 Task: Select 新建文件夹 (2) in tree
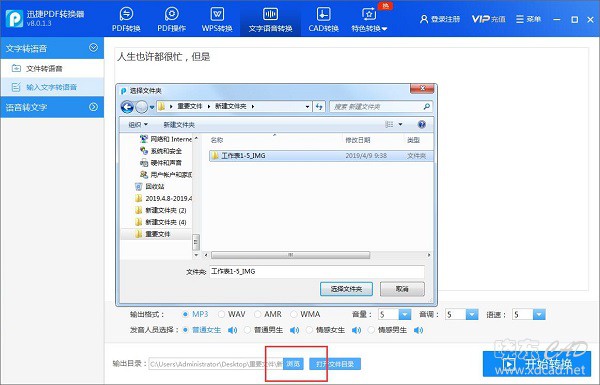coord(161,210)
